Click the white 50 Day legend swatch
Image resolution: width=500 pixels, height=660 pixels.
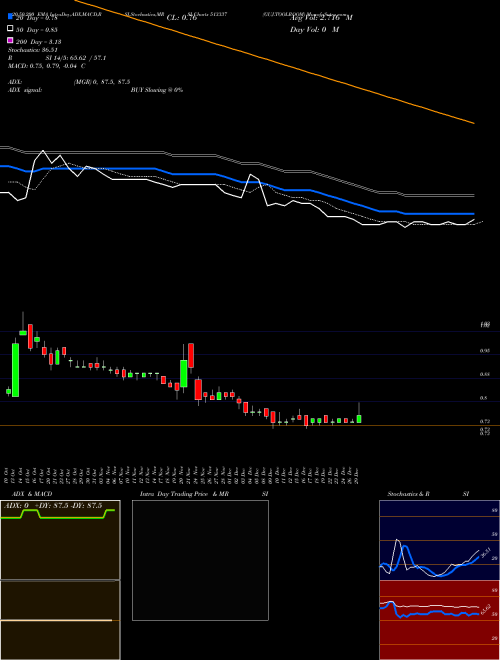tap(10, 29)
